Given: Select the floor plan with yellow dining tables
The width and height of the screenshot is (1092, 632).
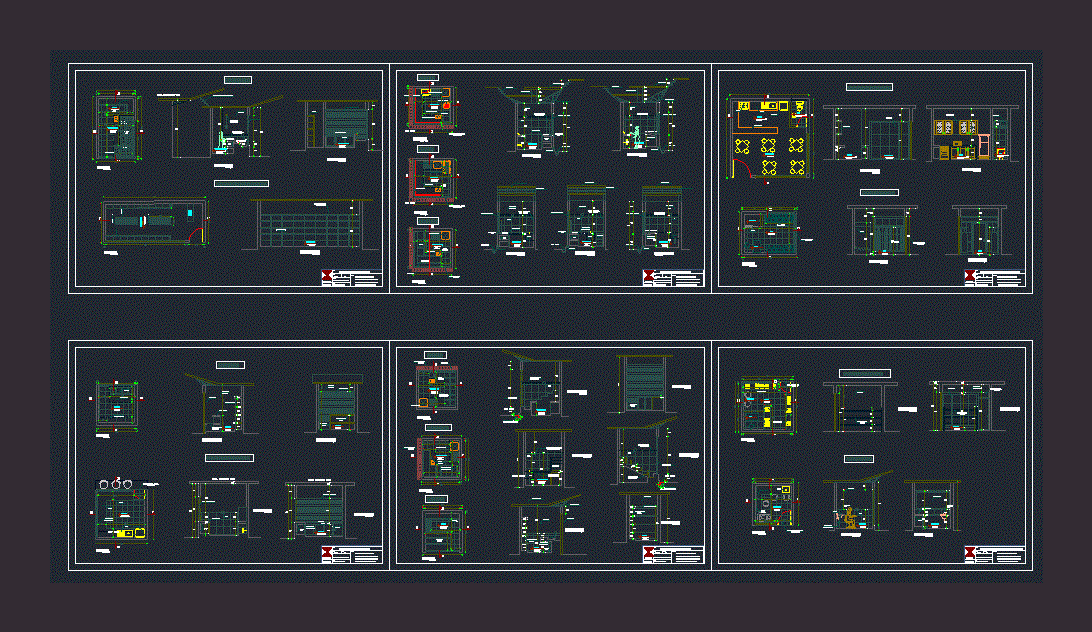Looking at the screenshot, I should pos(770,138).
